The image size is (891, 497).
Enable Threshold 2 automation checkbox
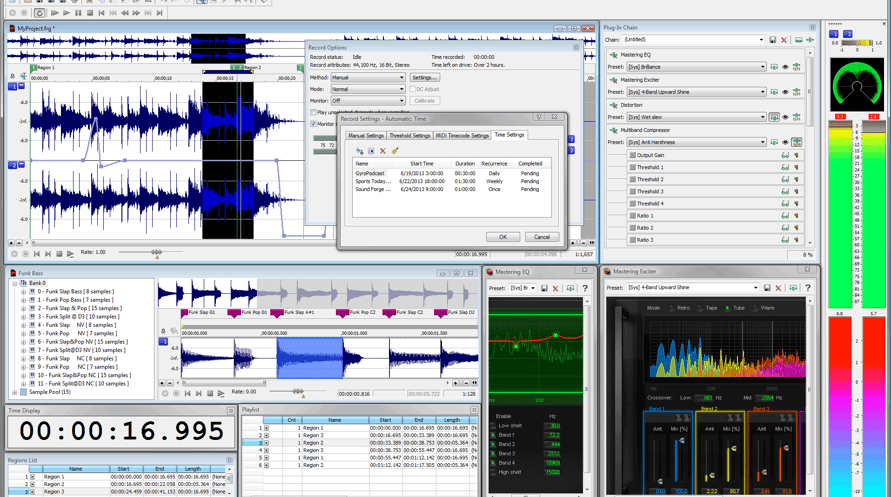tap(632, 179)
